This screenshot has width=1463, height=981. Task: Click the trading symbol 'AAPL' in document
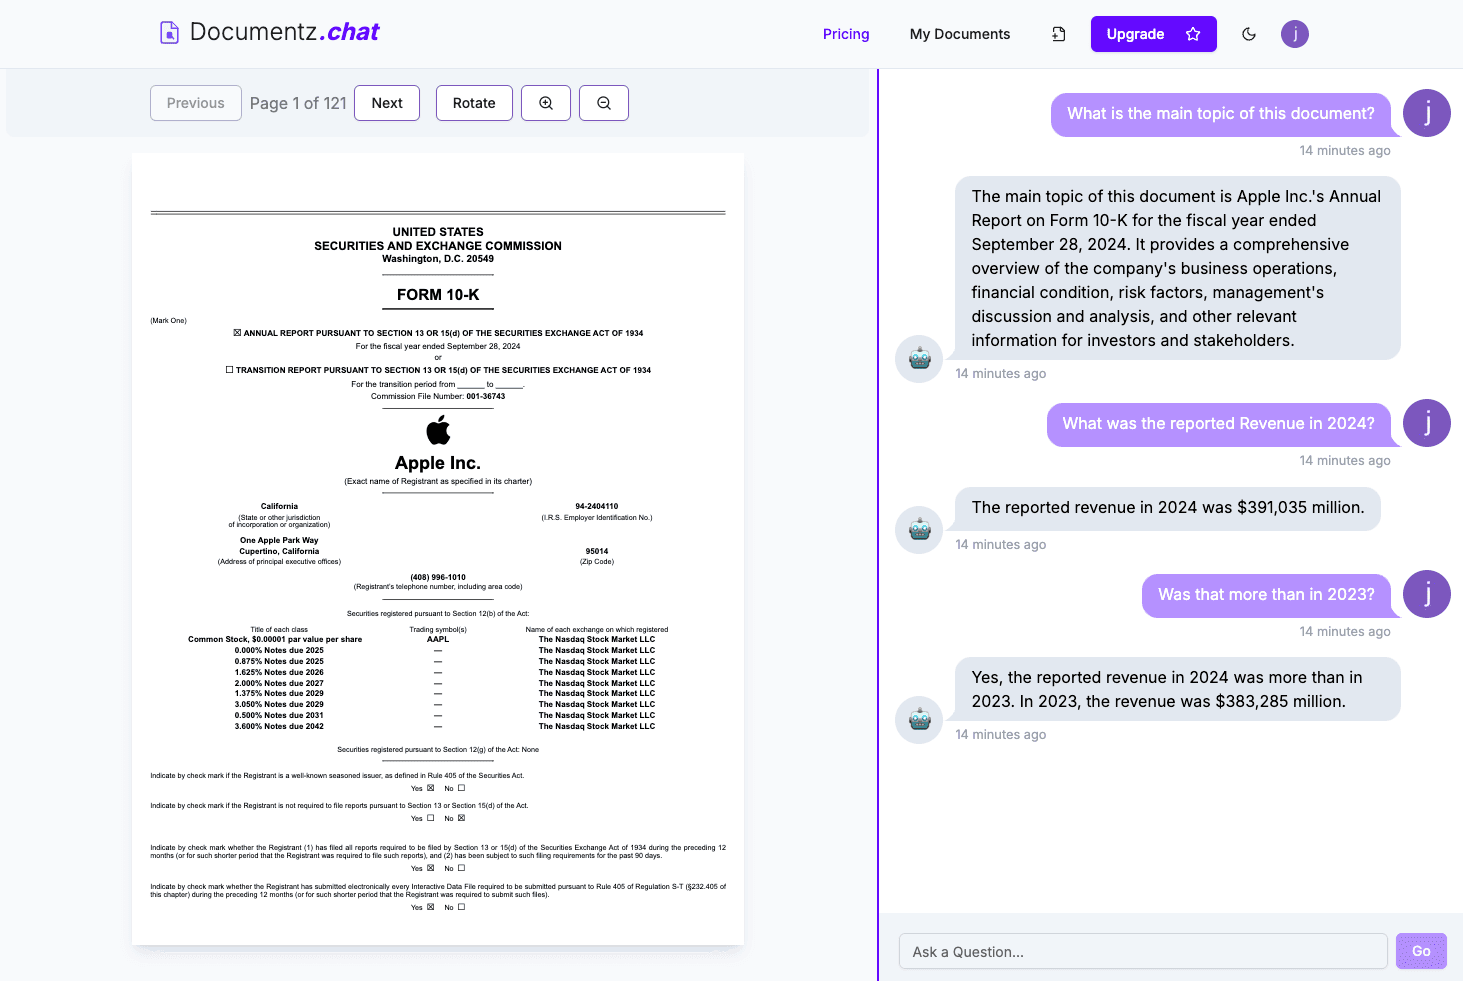click(438, 640)
